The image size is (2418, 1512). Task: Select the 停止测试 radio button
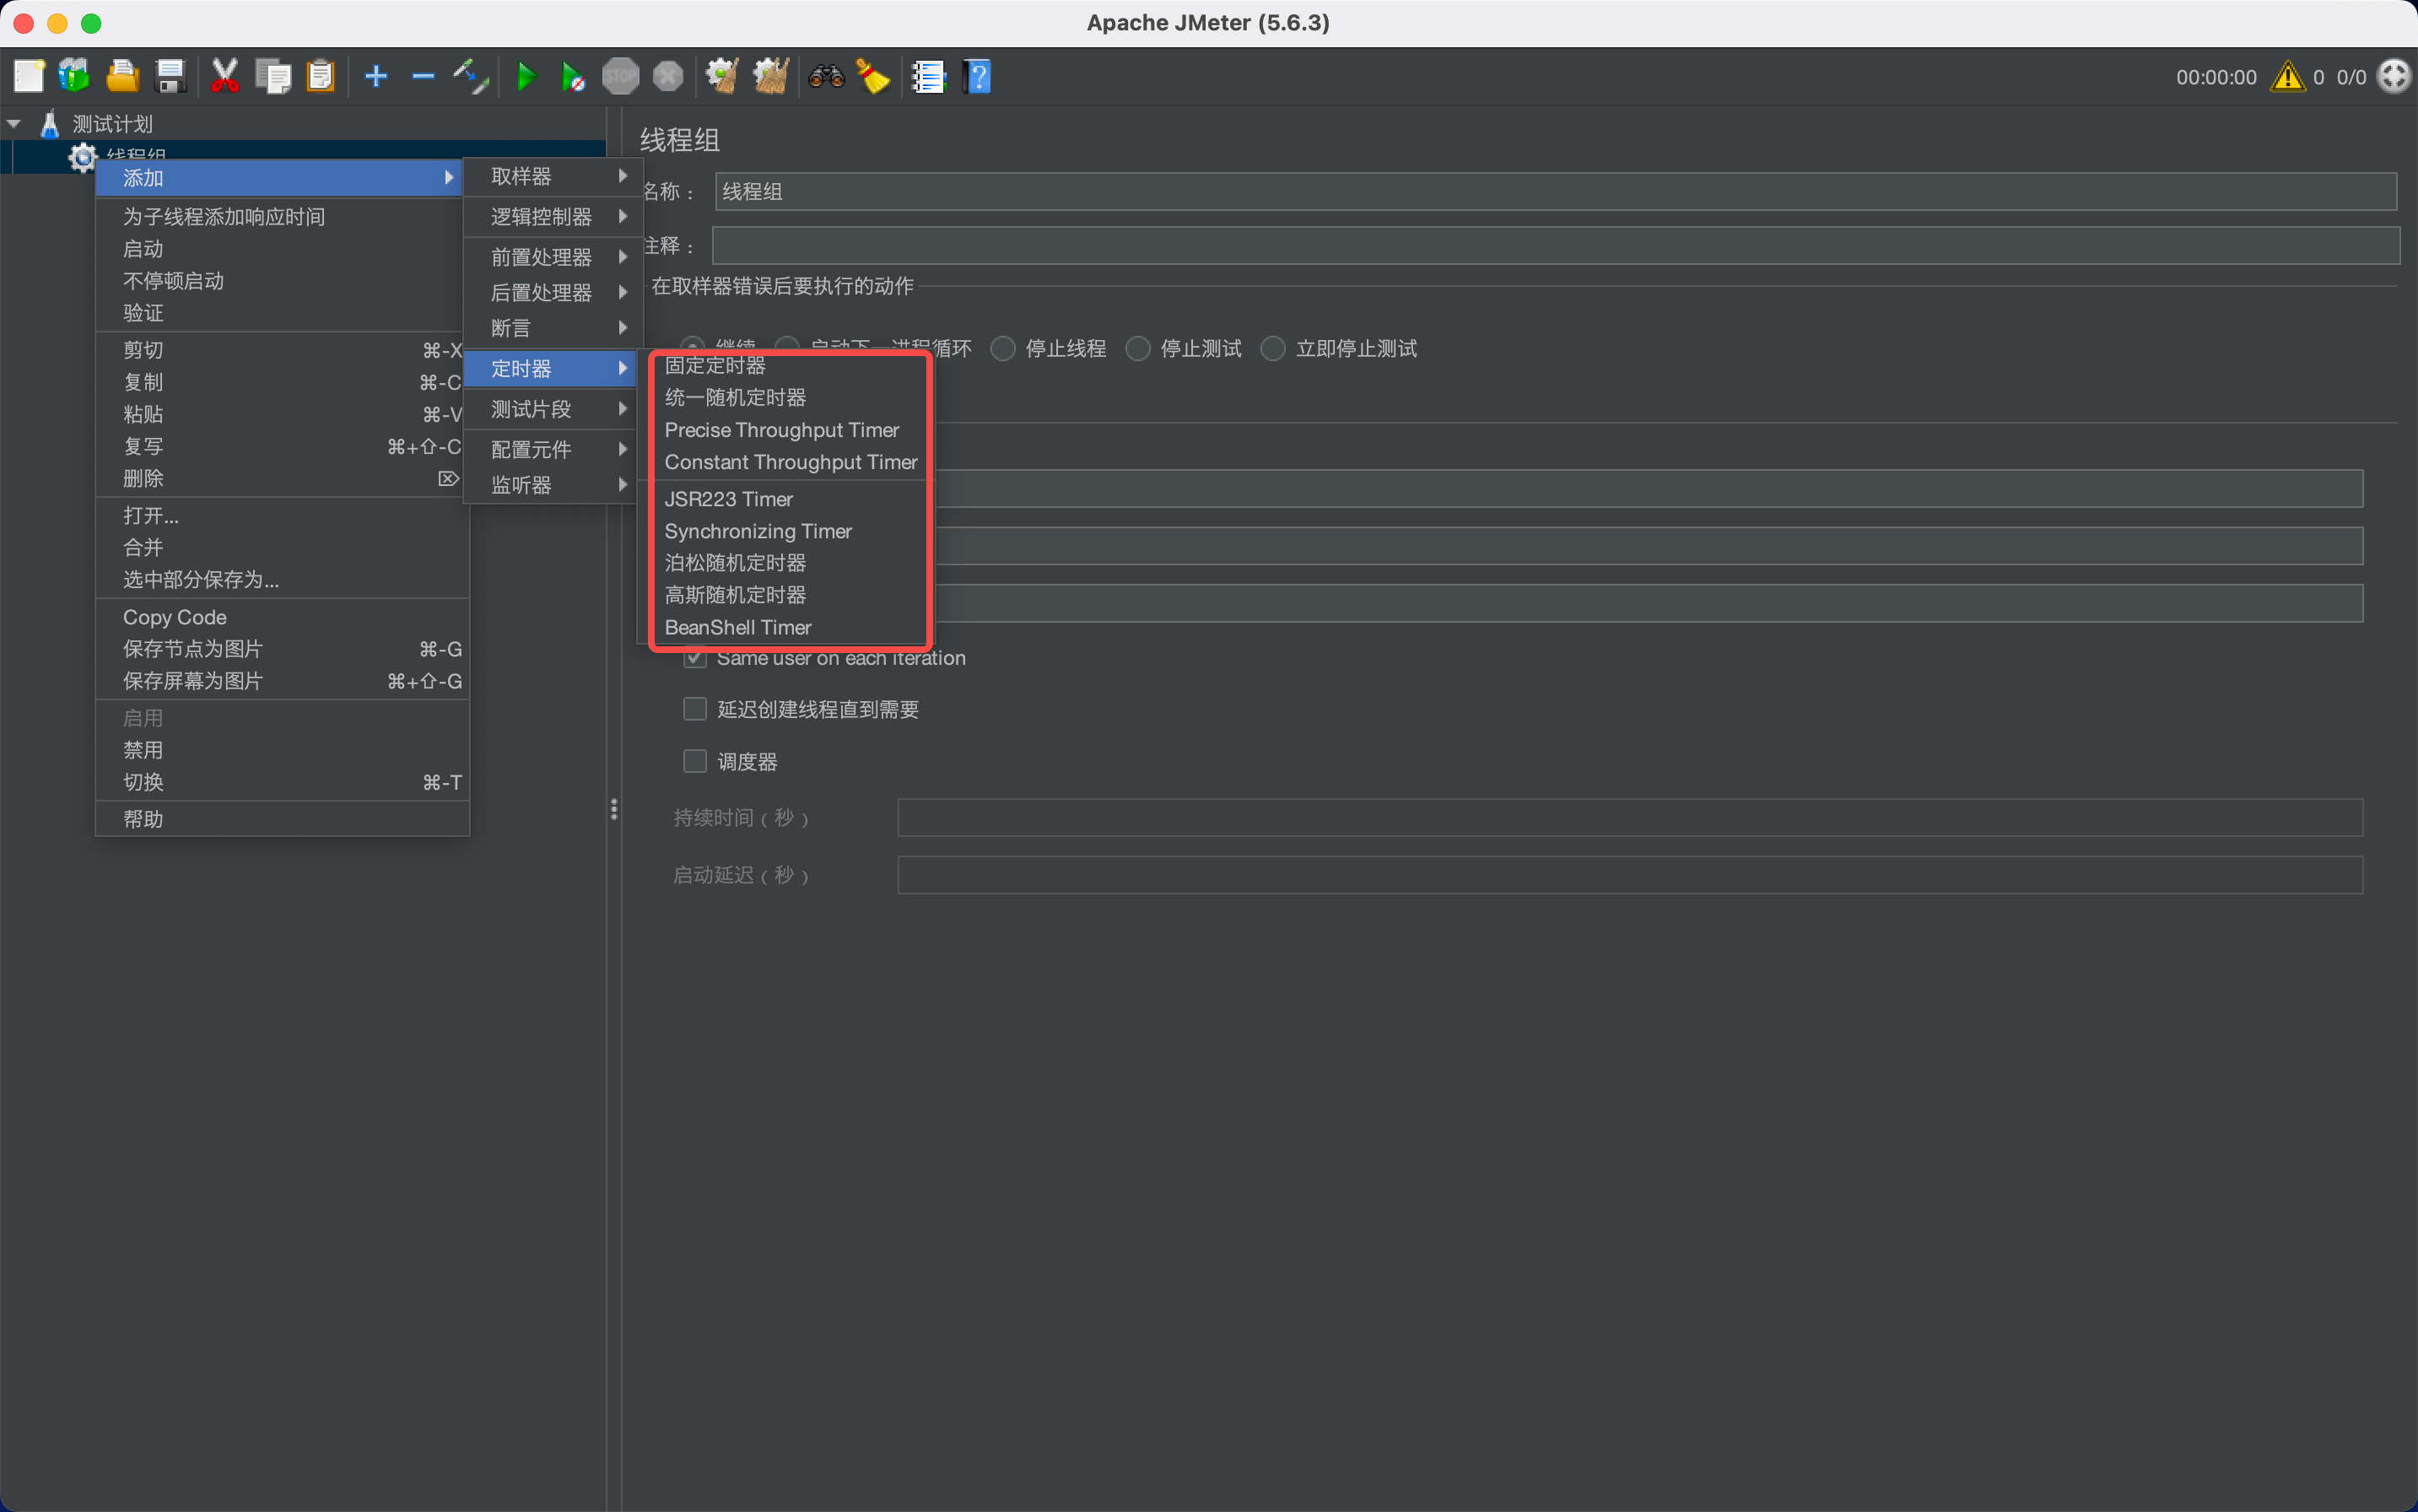(1138, 348)
